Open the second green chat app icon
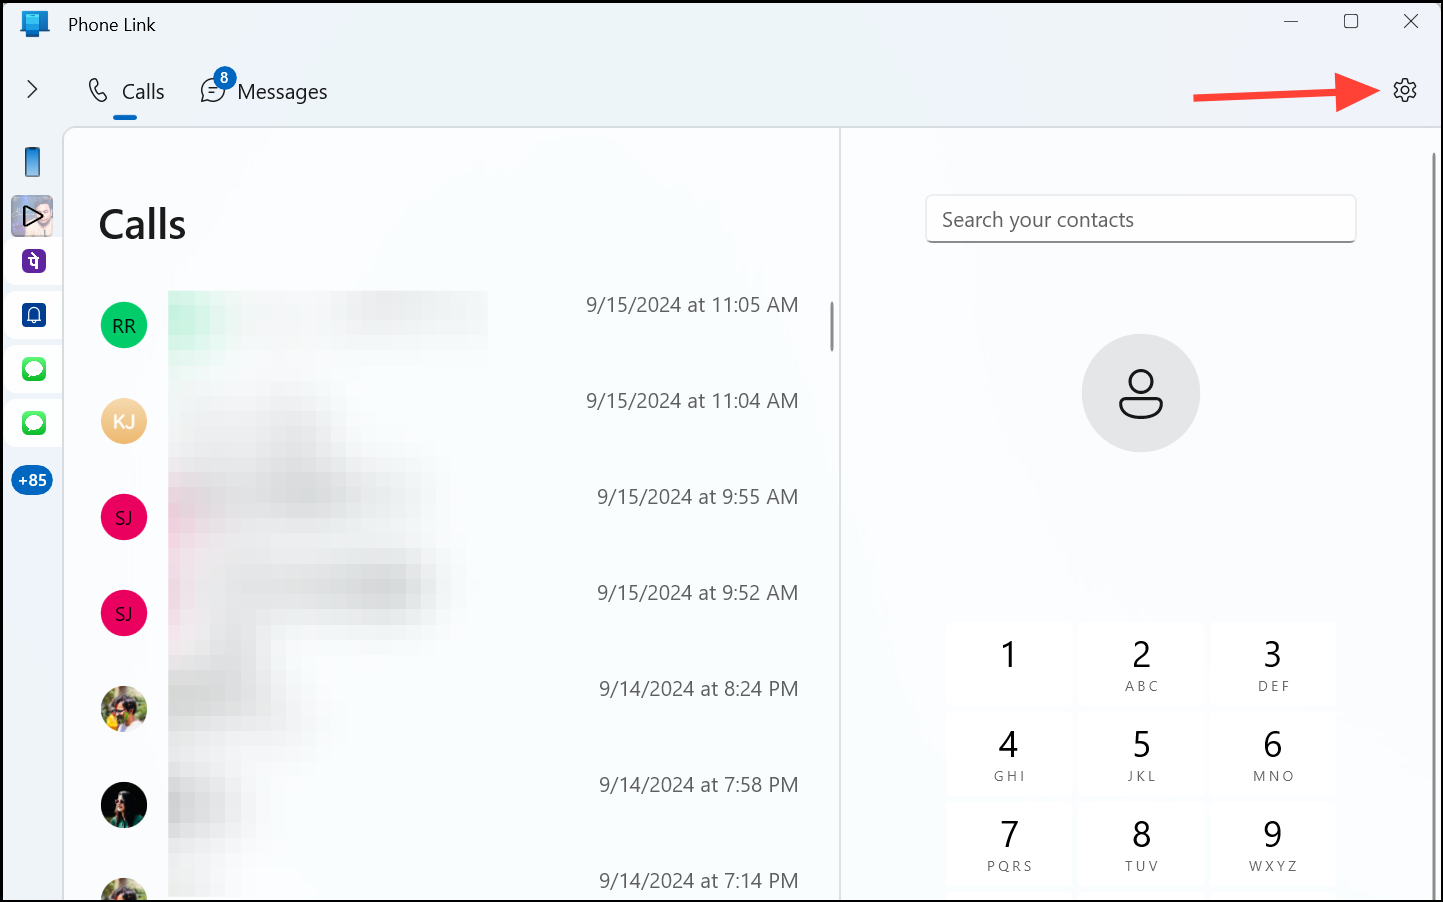1443x902 pixels. (33, 423)
